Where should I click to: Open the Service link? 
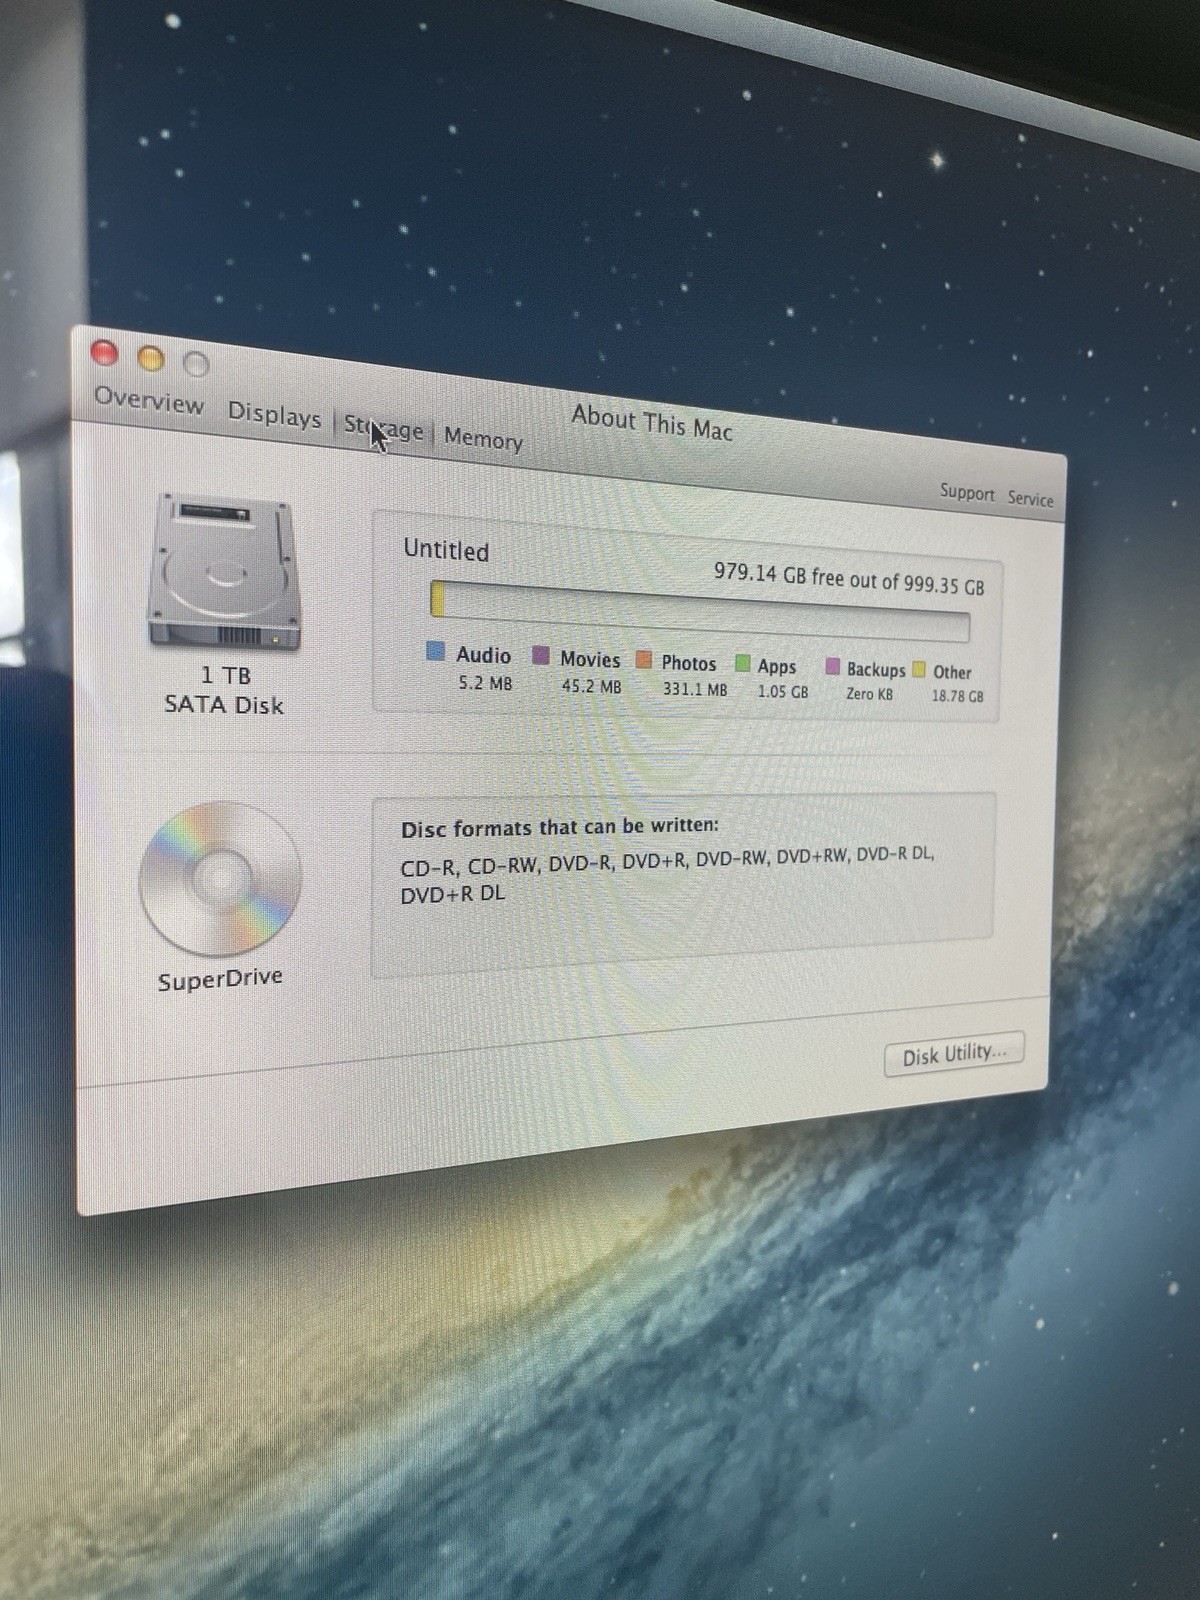1030,498
